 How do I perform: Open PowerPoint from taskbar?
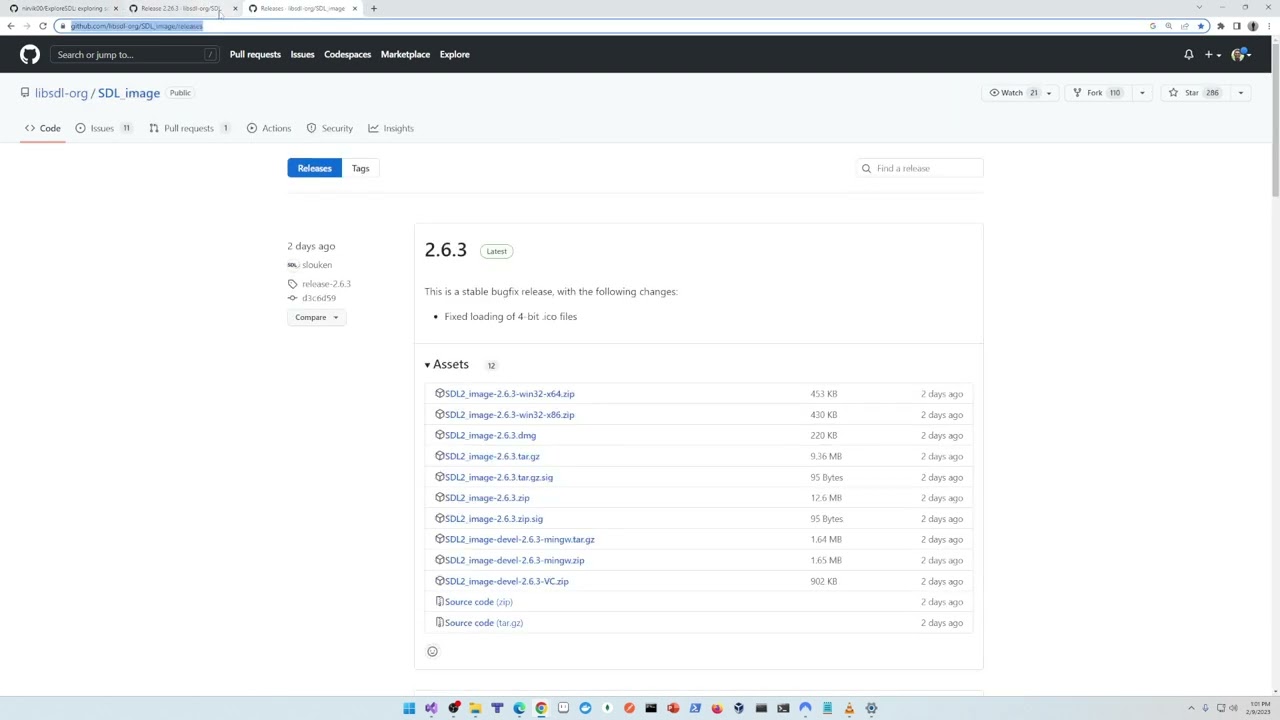point(673,708)
